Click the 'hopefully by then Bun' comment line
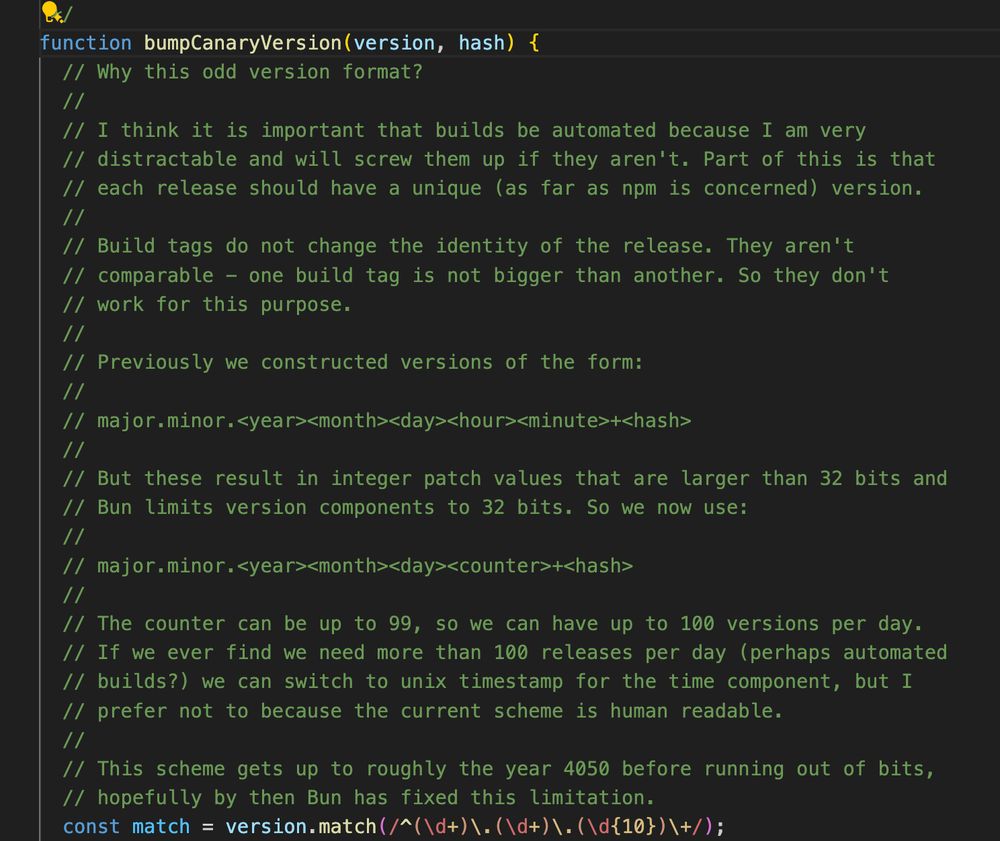The width and height of the screenshot is (1000, 841). 358,798
